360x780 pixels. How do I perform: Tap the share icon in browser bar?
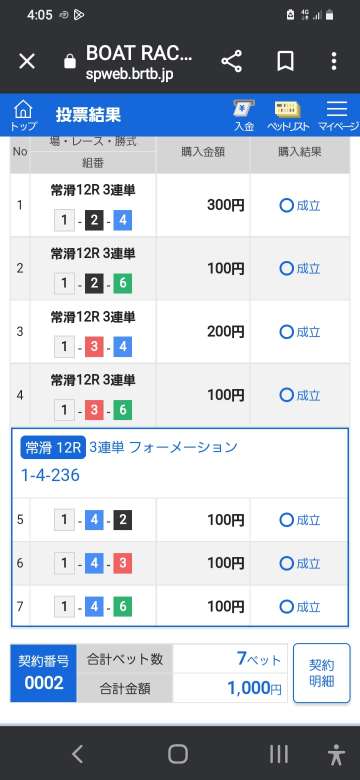coord(232,61)
